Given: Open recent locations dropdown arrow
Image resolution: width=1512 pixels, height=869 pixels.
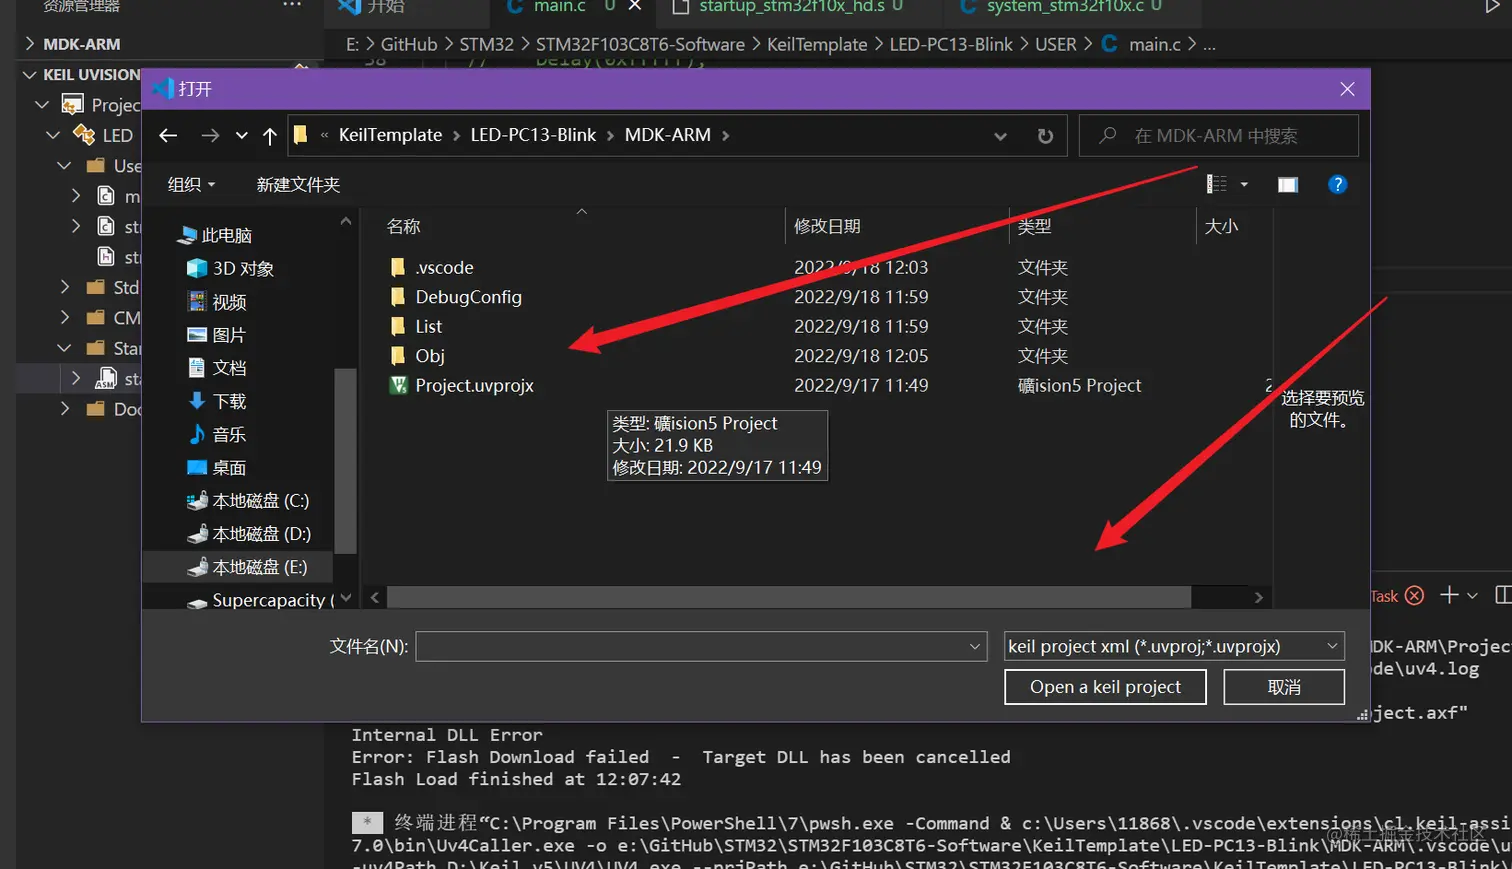Looking at the screenshot, I should coord(241,136).
